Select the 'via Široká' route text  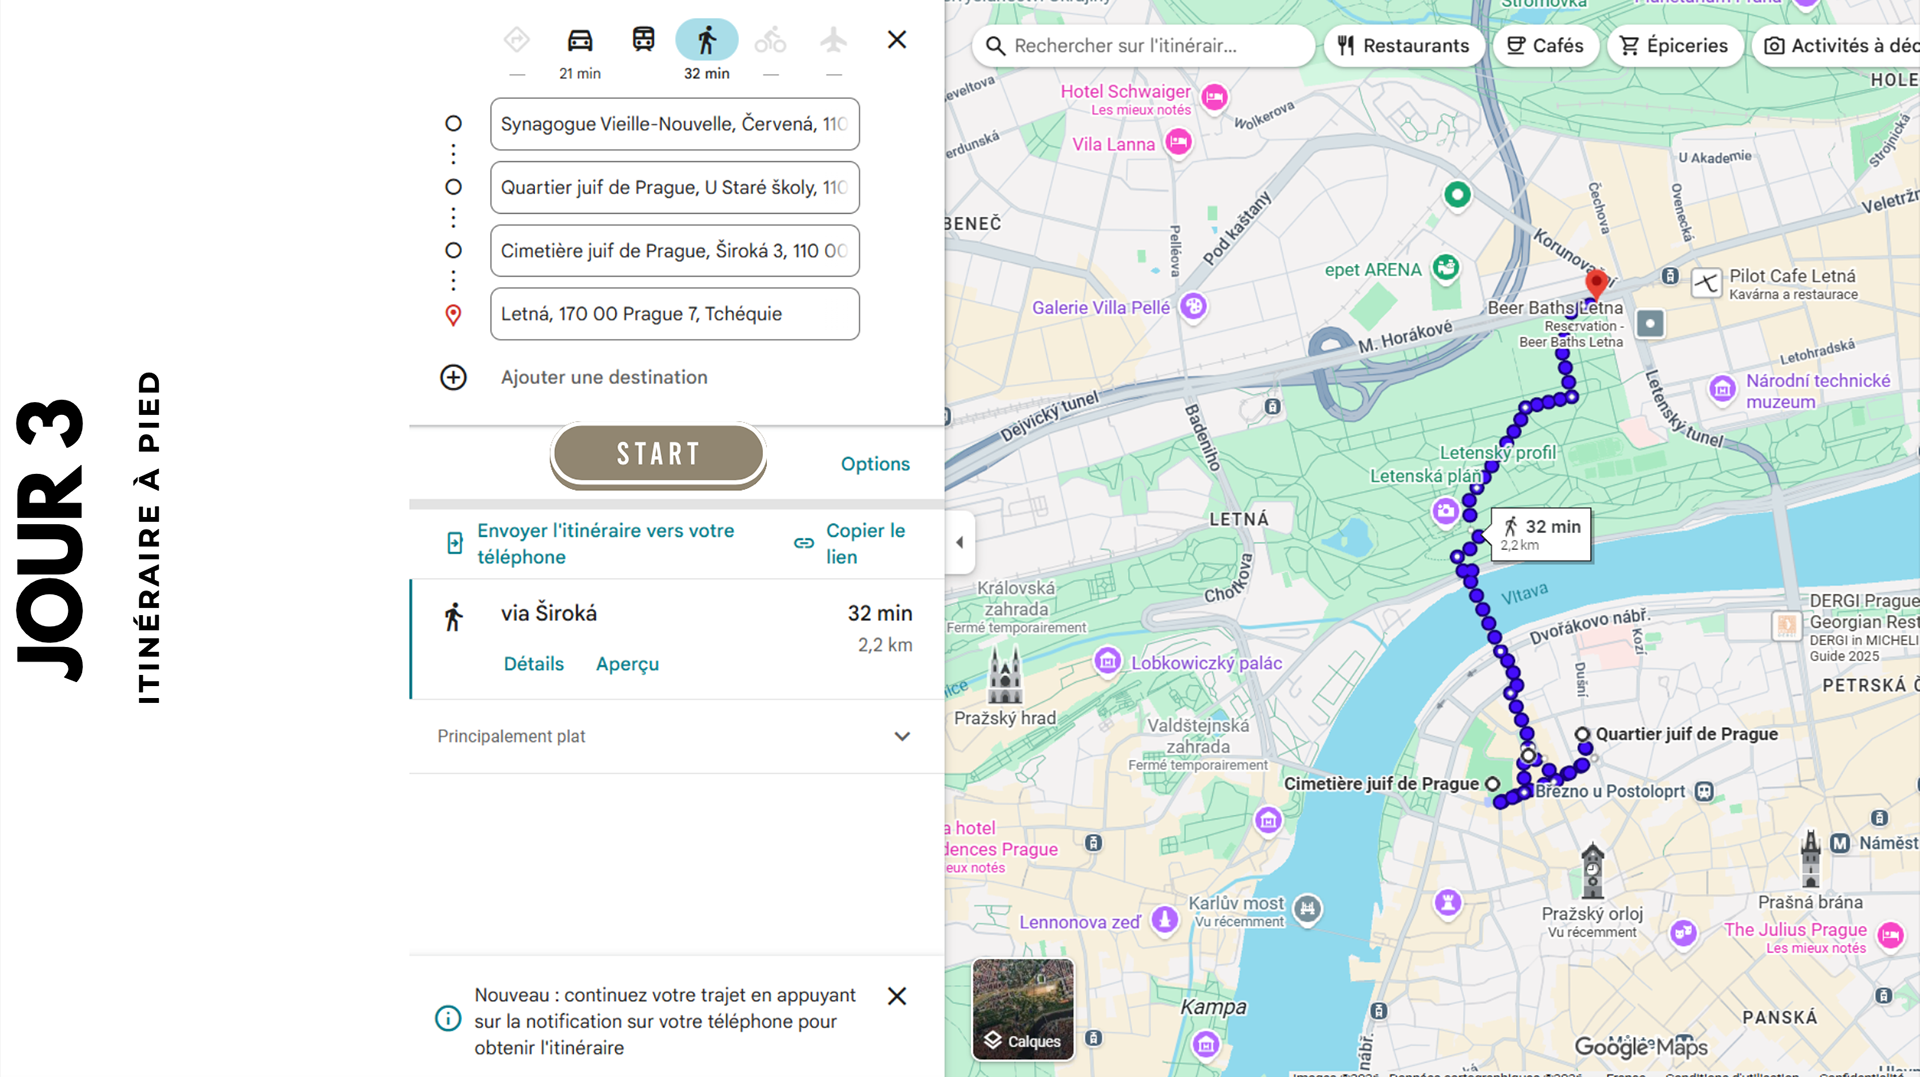tap(549, 613)
